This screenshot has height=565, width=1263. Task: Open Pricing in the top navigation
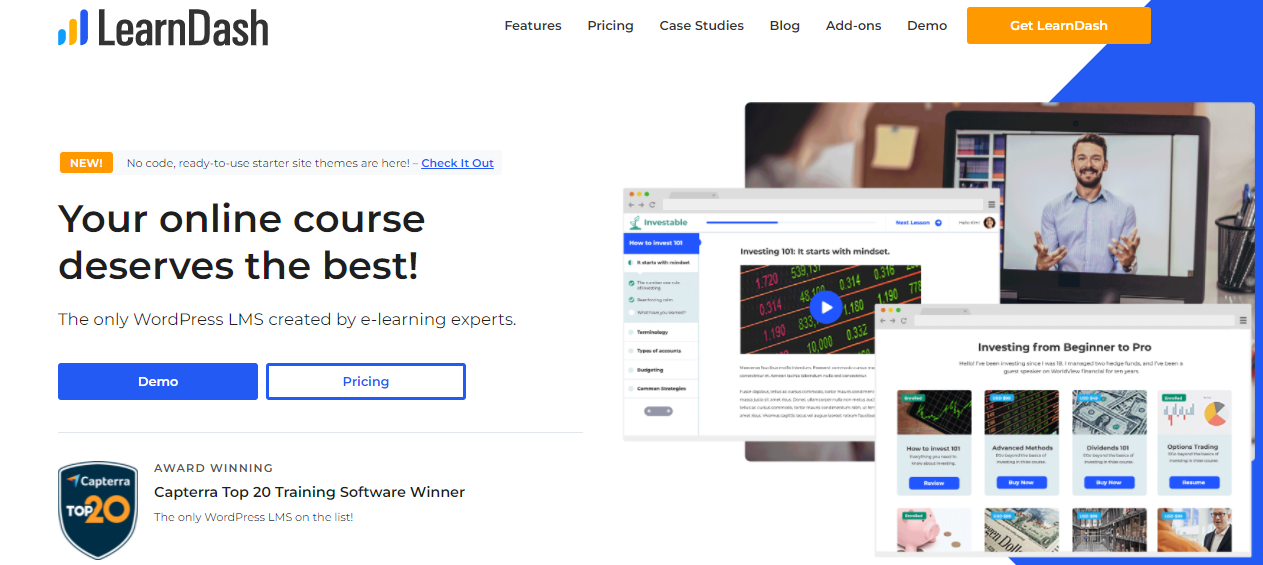(610, 26)
